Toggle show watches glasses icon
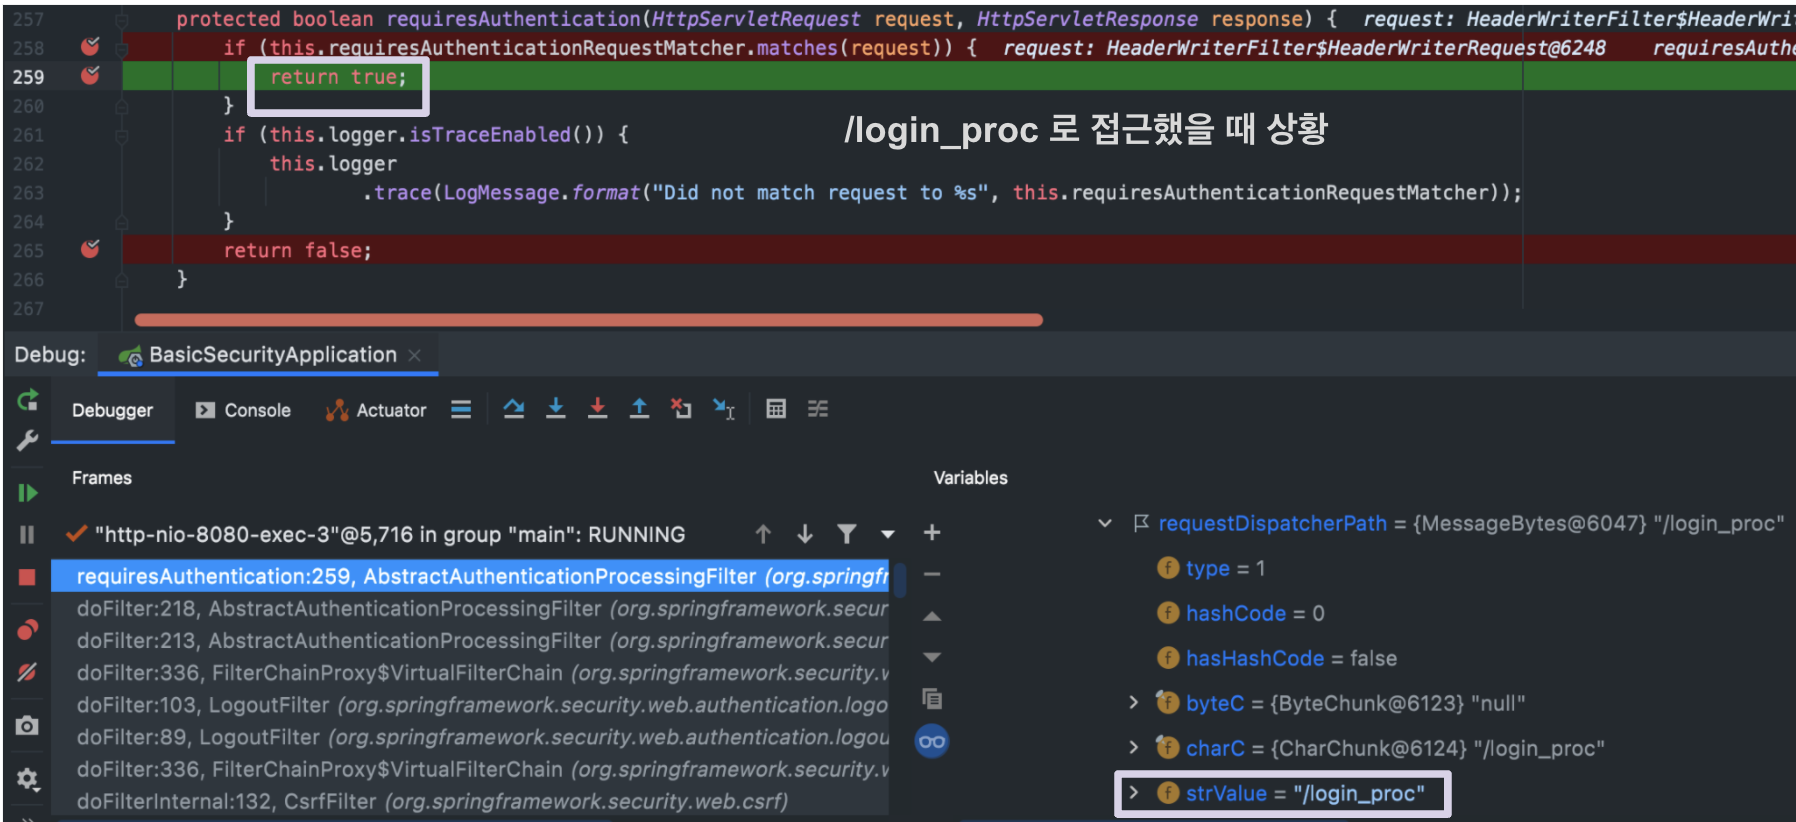 pos(932,741)
